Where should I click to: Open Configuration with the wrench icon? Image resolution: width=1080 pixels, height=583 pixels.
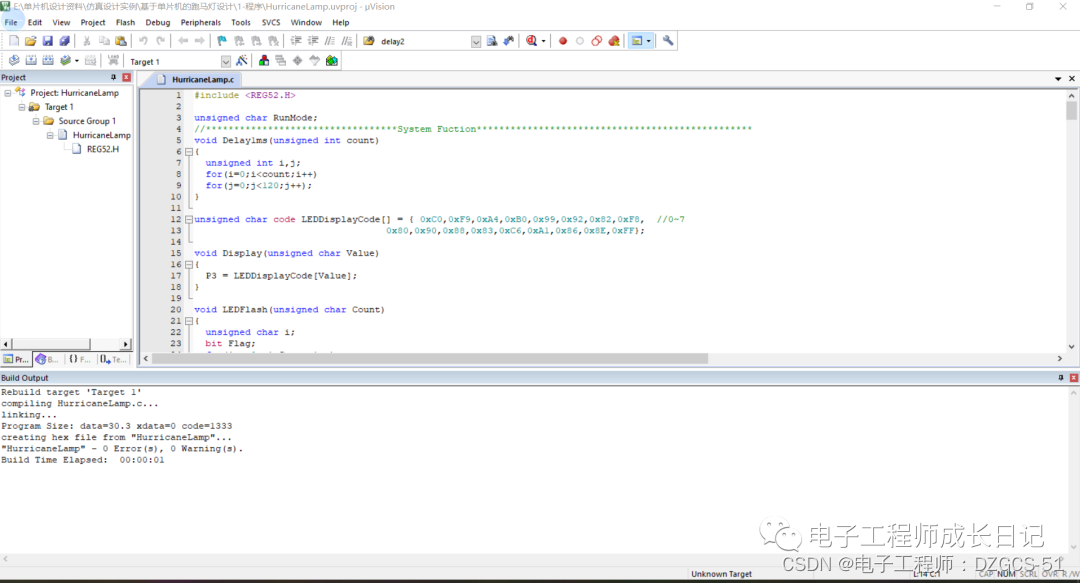[667, 41]
